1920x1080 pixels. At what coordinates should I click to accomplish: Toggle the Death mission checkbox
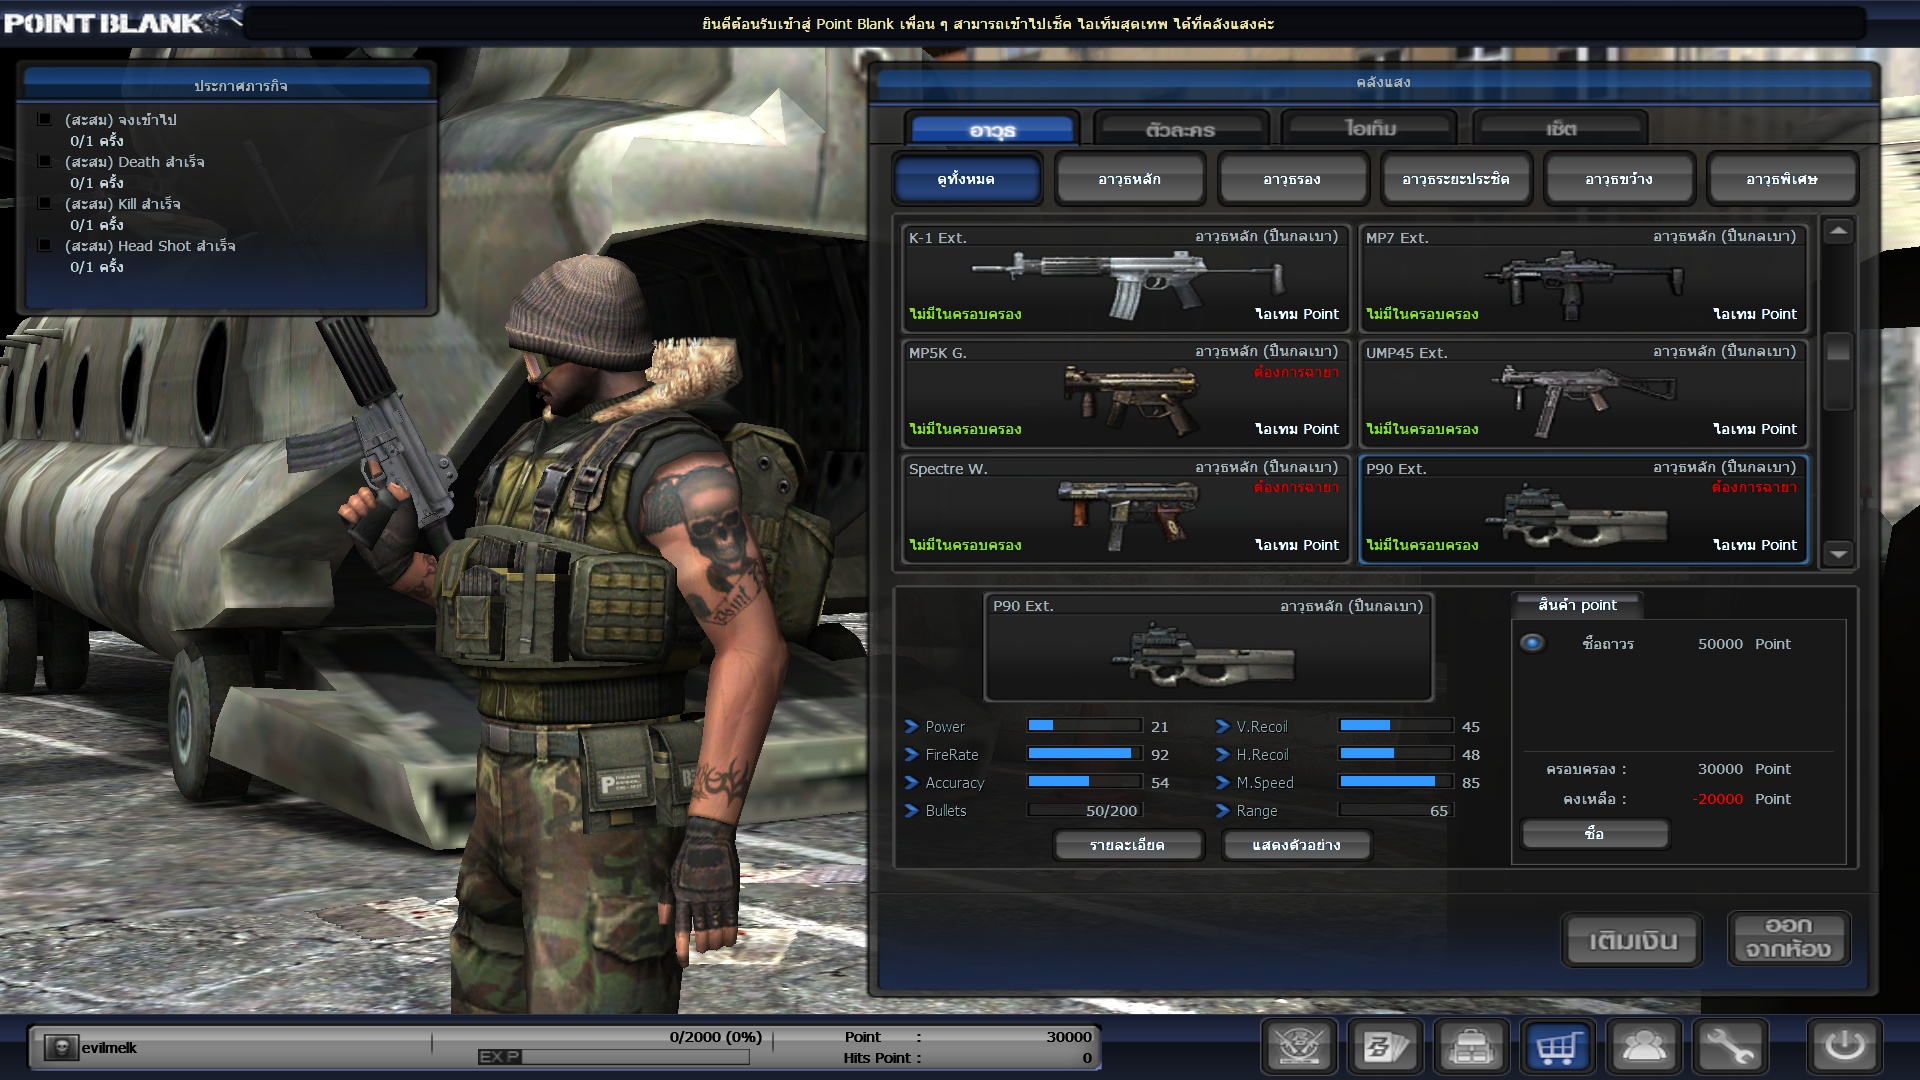[x=45, y=161]
